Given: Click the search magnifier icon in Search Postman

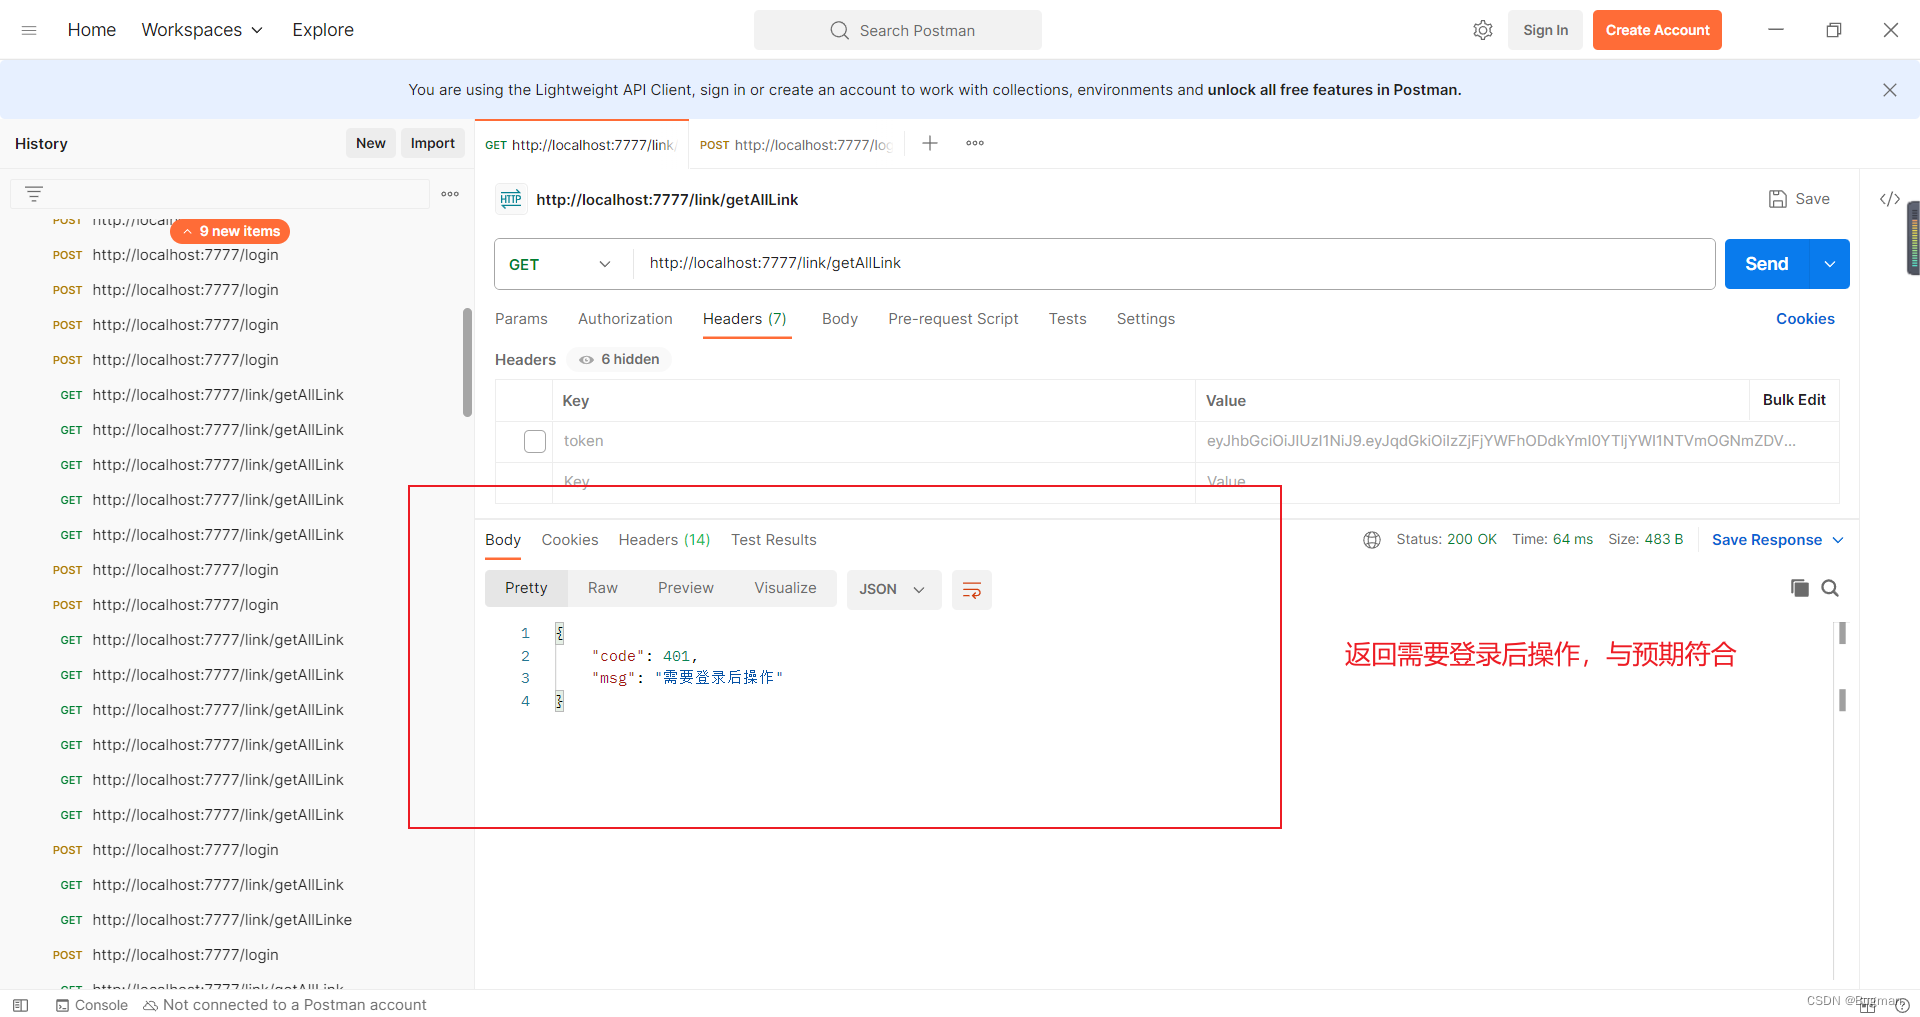Looking at the screenshot, I should tap(839, 30).
